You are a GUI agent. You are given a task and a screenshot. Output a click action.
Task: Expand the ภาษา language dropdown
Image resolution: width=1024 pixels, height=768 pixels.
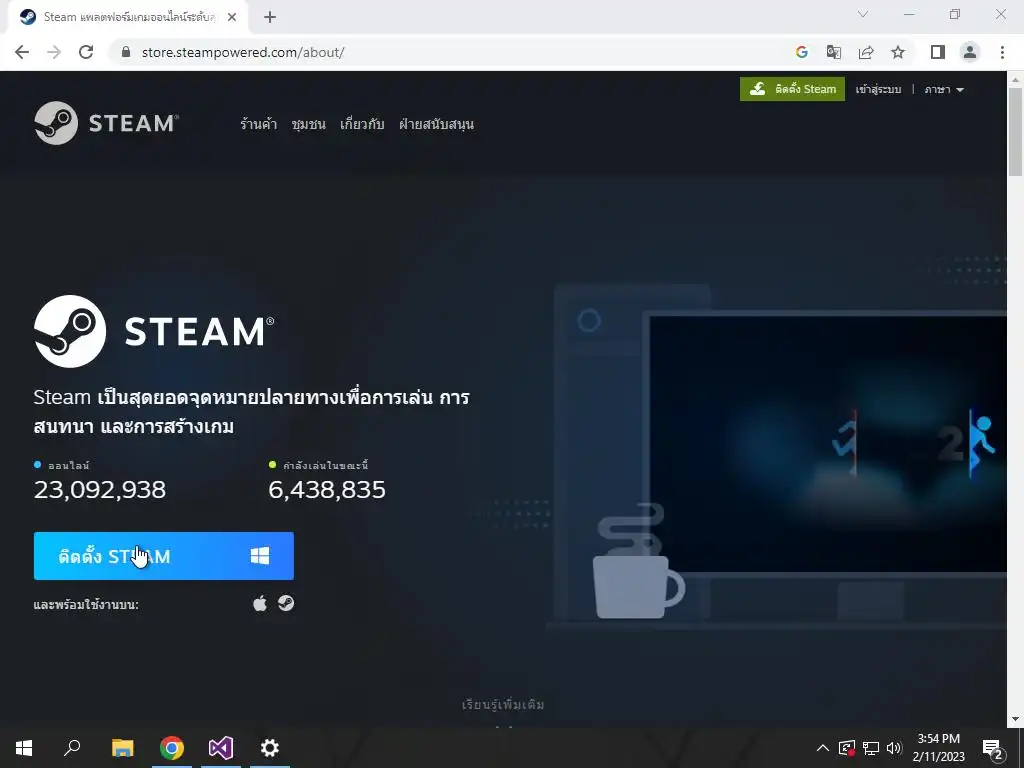tap(944, 89)
